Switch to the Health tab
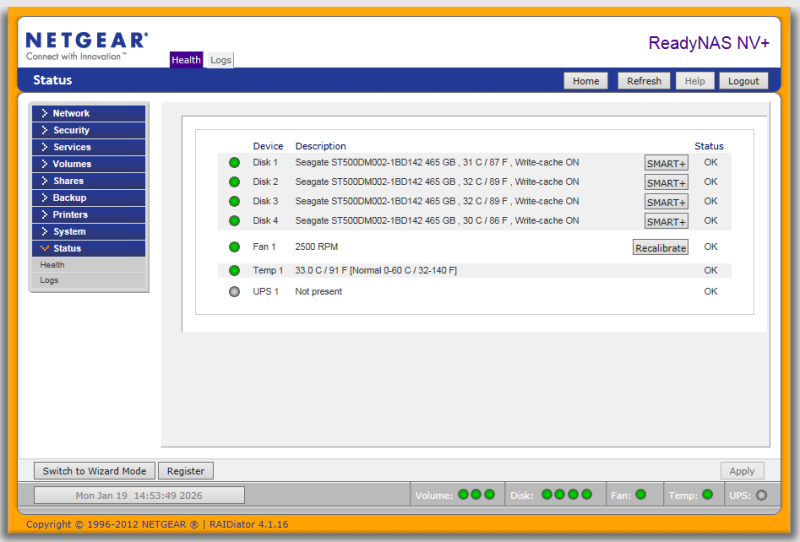This screenshot has height=542, width=800. [186, 60]
